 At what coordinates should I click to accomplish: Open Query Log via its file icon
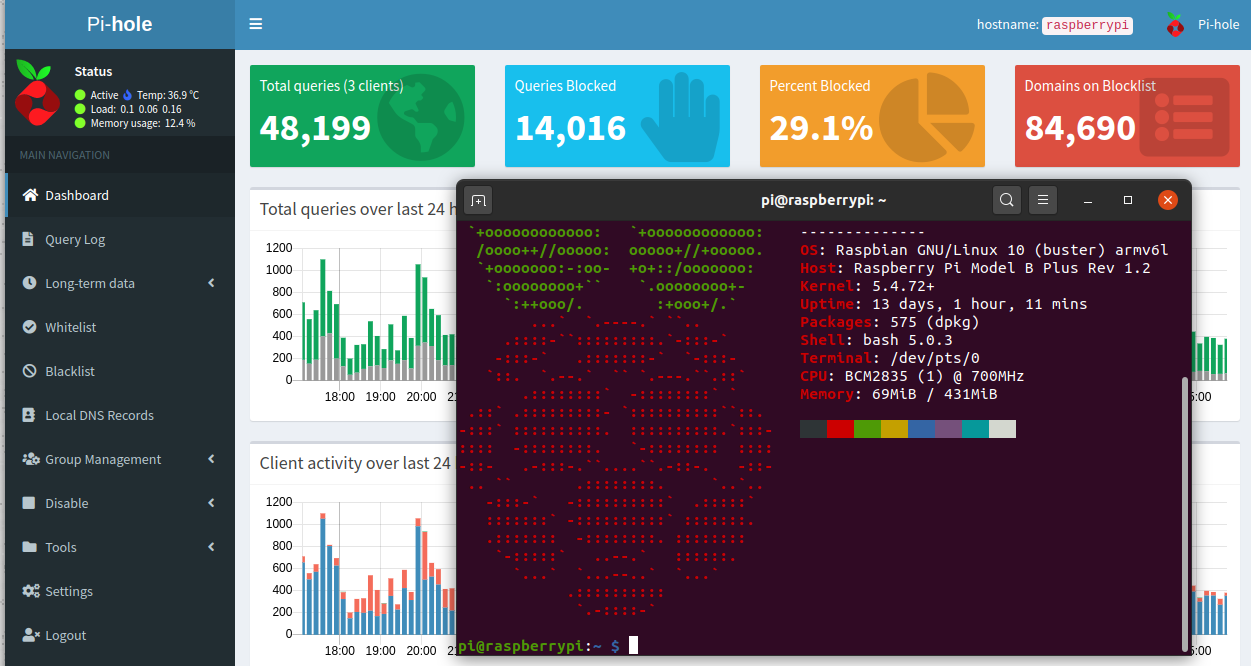click(27, 239)
